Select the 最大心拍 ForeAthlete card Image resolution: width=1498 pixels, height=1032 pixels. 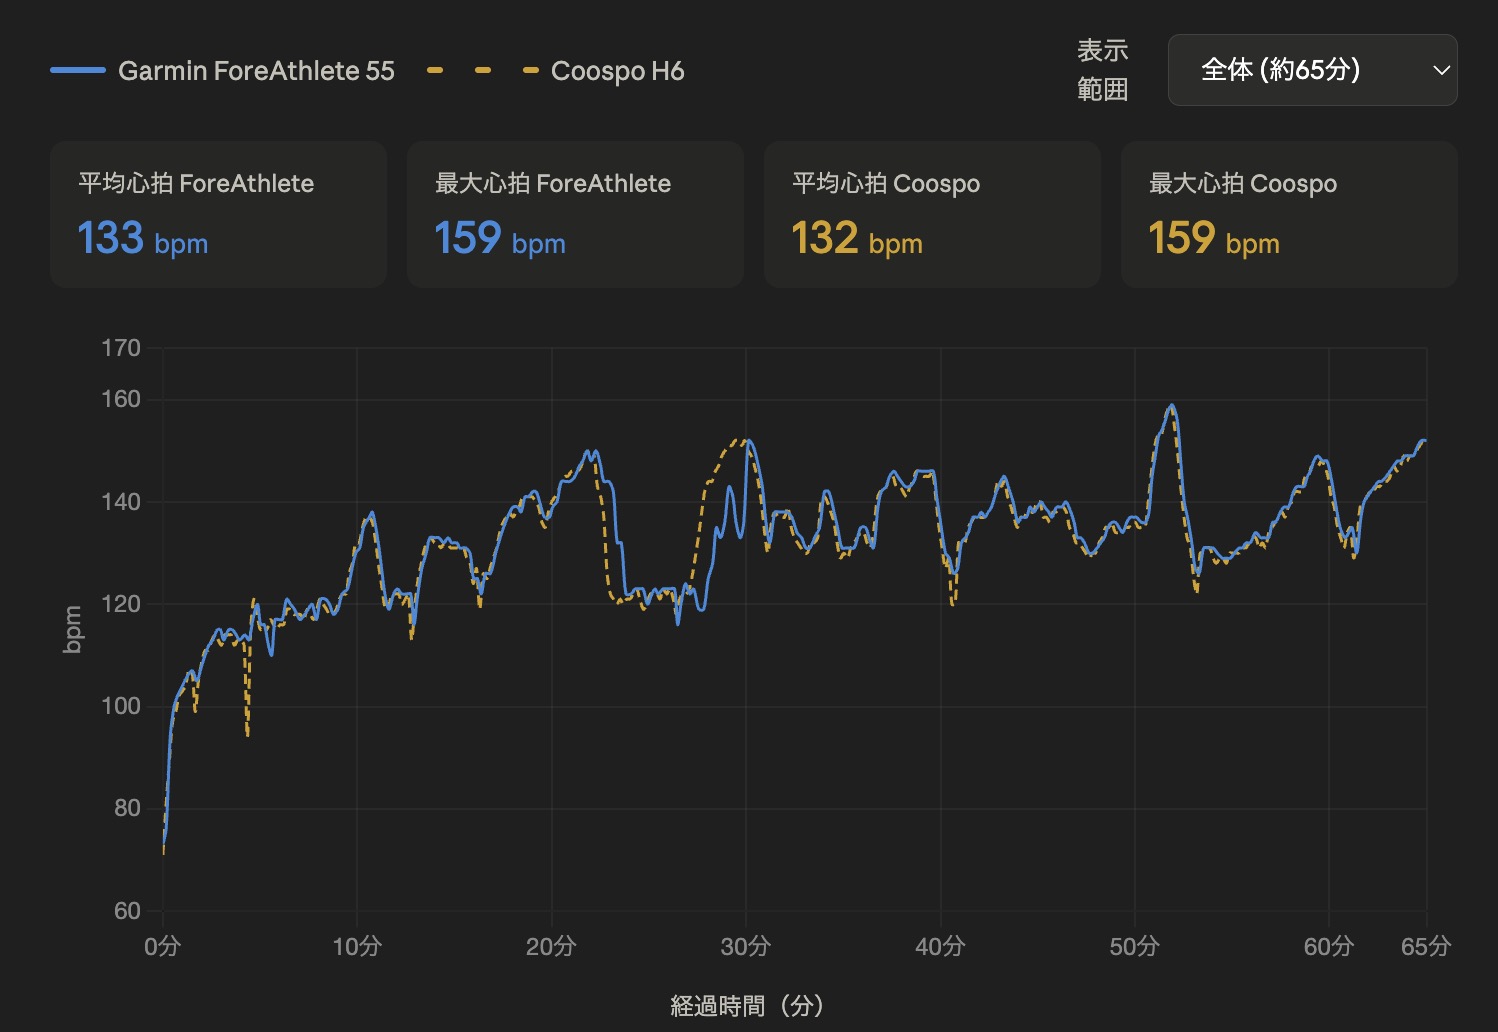(x=575, y=214)
